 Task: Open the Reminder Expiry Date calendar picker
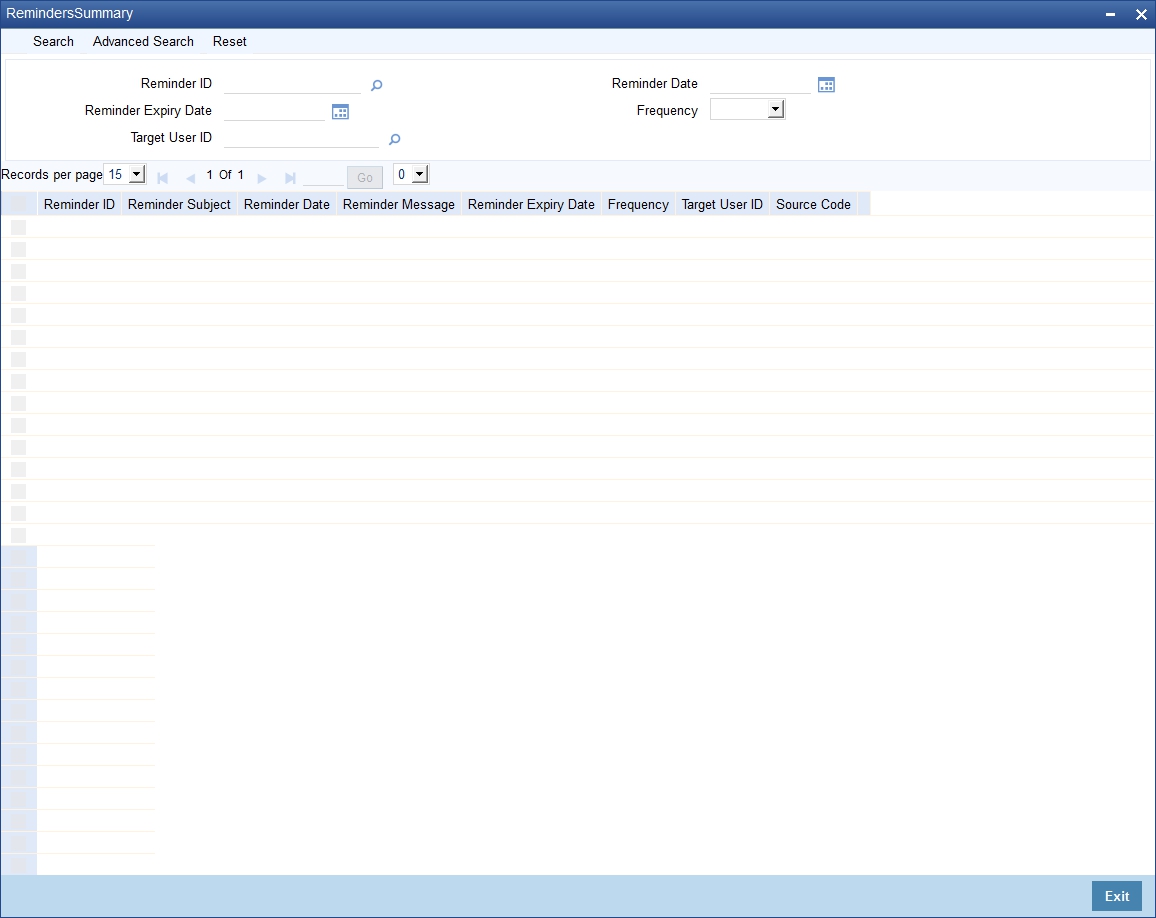340,112
